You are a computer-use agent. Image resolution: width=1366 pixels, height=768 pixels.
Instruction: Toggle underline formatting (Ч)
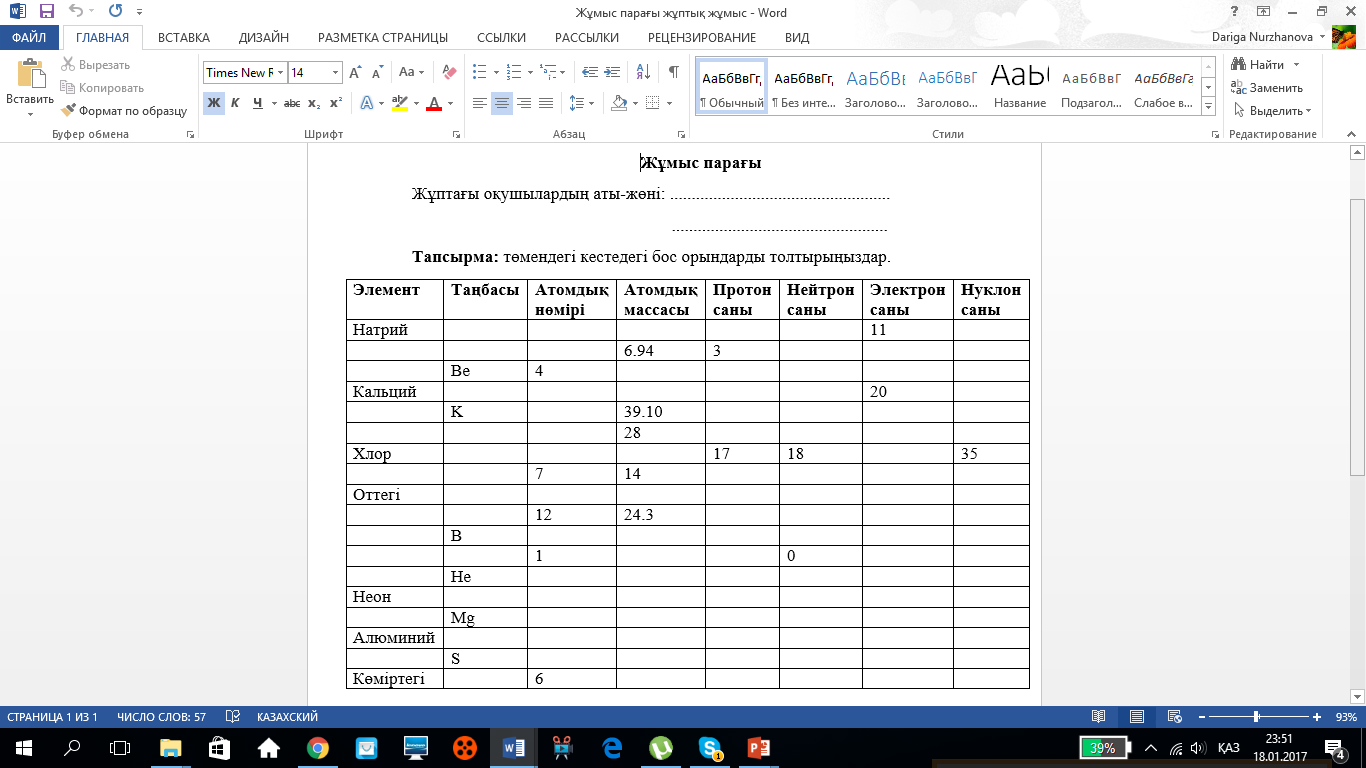258,103
